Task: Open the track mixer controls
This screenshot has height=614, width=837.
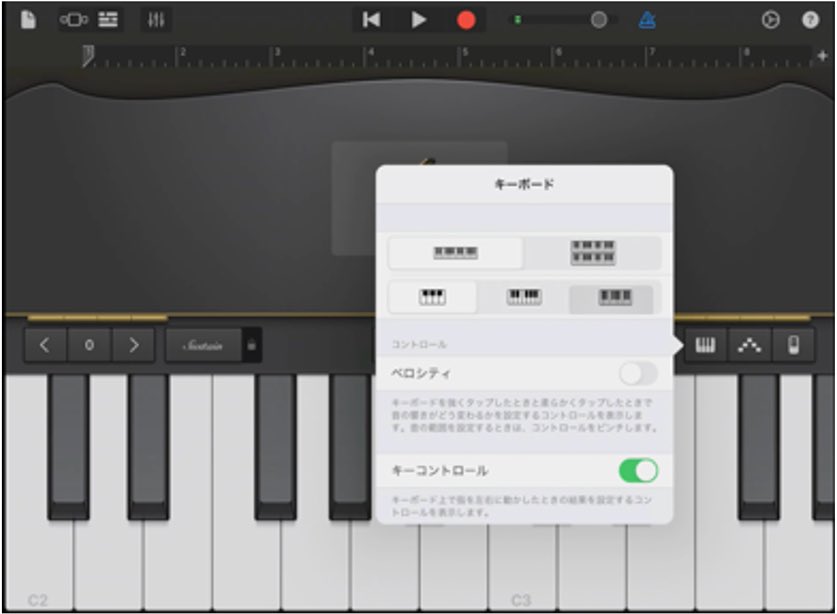Action: 156,20
